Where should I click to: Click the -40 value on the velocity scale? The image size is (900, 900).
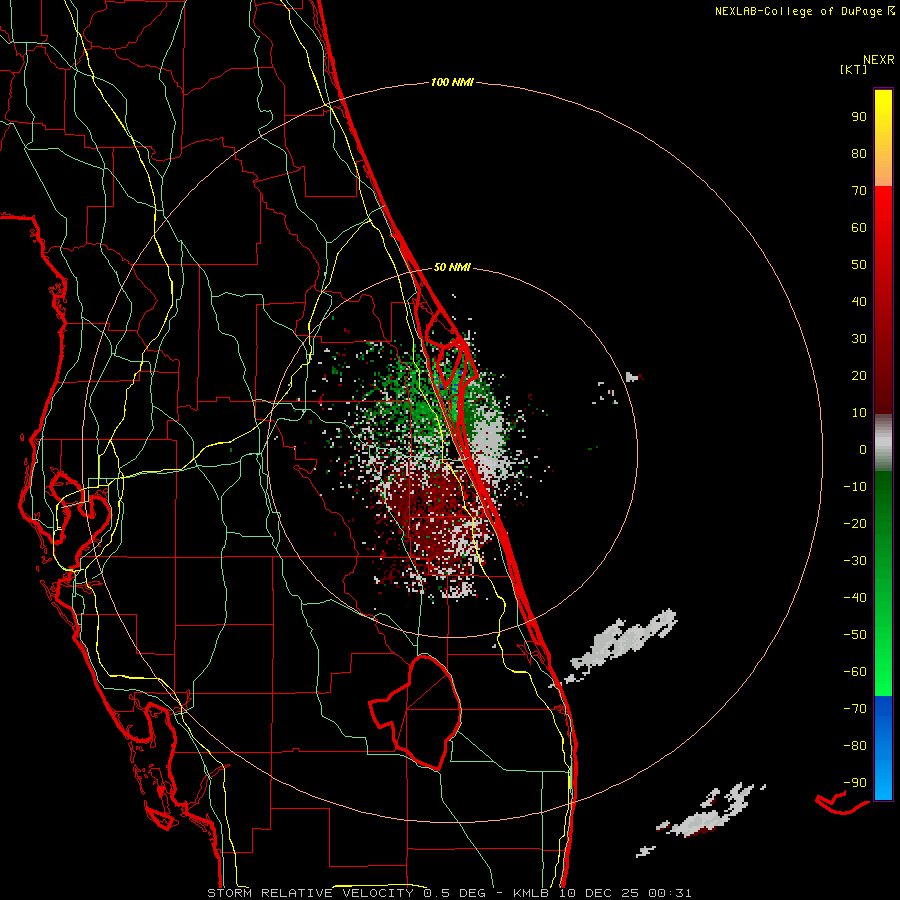click(x=855, y=598)
